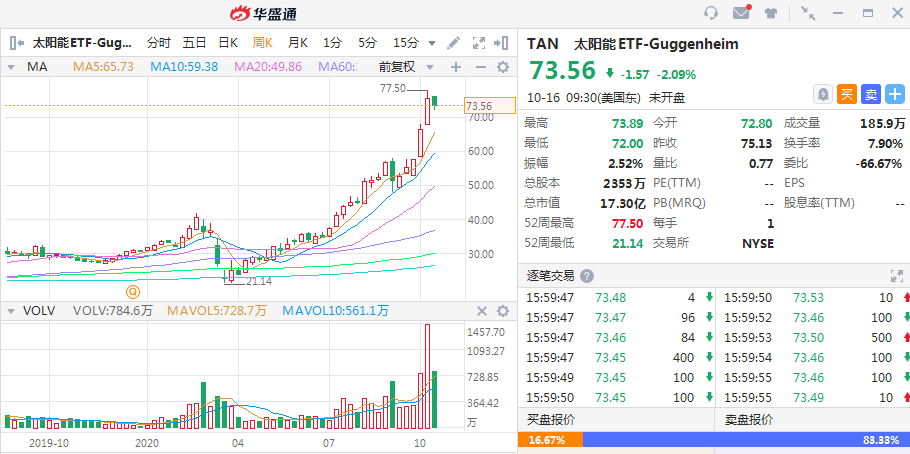Image resolution: width=910 pixels, height=454 pixels.
Task: Click the volume value 185.9万
Action: (882, 124)
